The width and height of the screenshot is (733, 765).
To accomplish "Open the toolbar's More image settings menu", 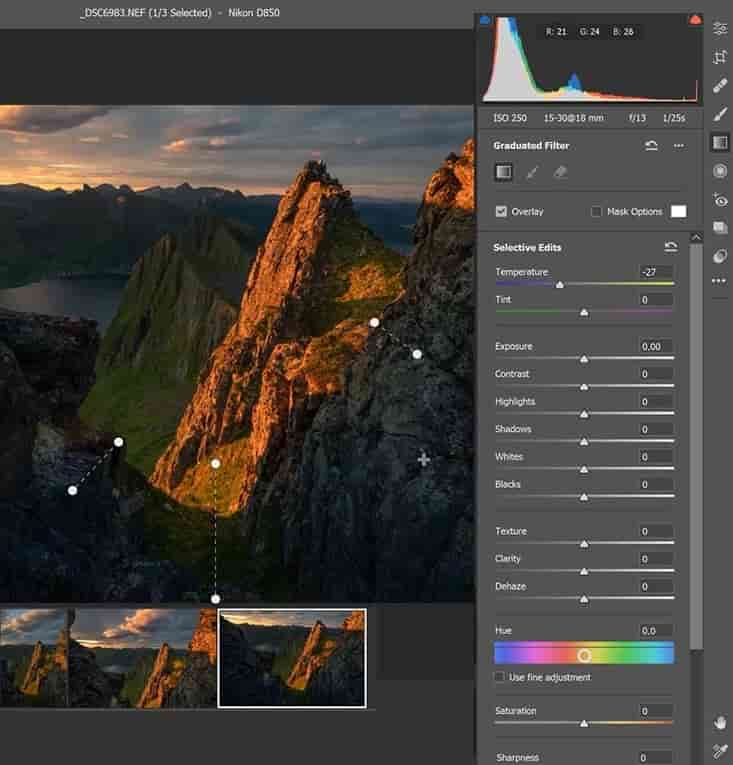I will (x=719, y=281).
